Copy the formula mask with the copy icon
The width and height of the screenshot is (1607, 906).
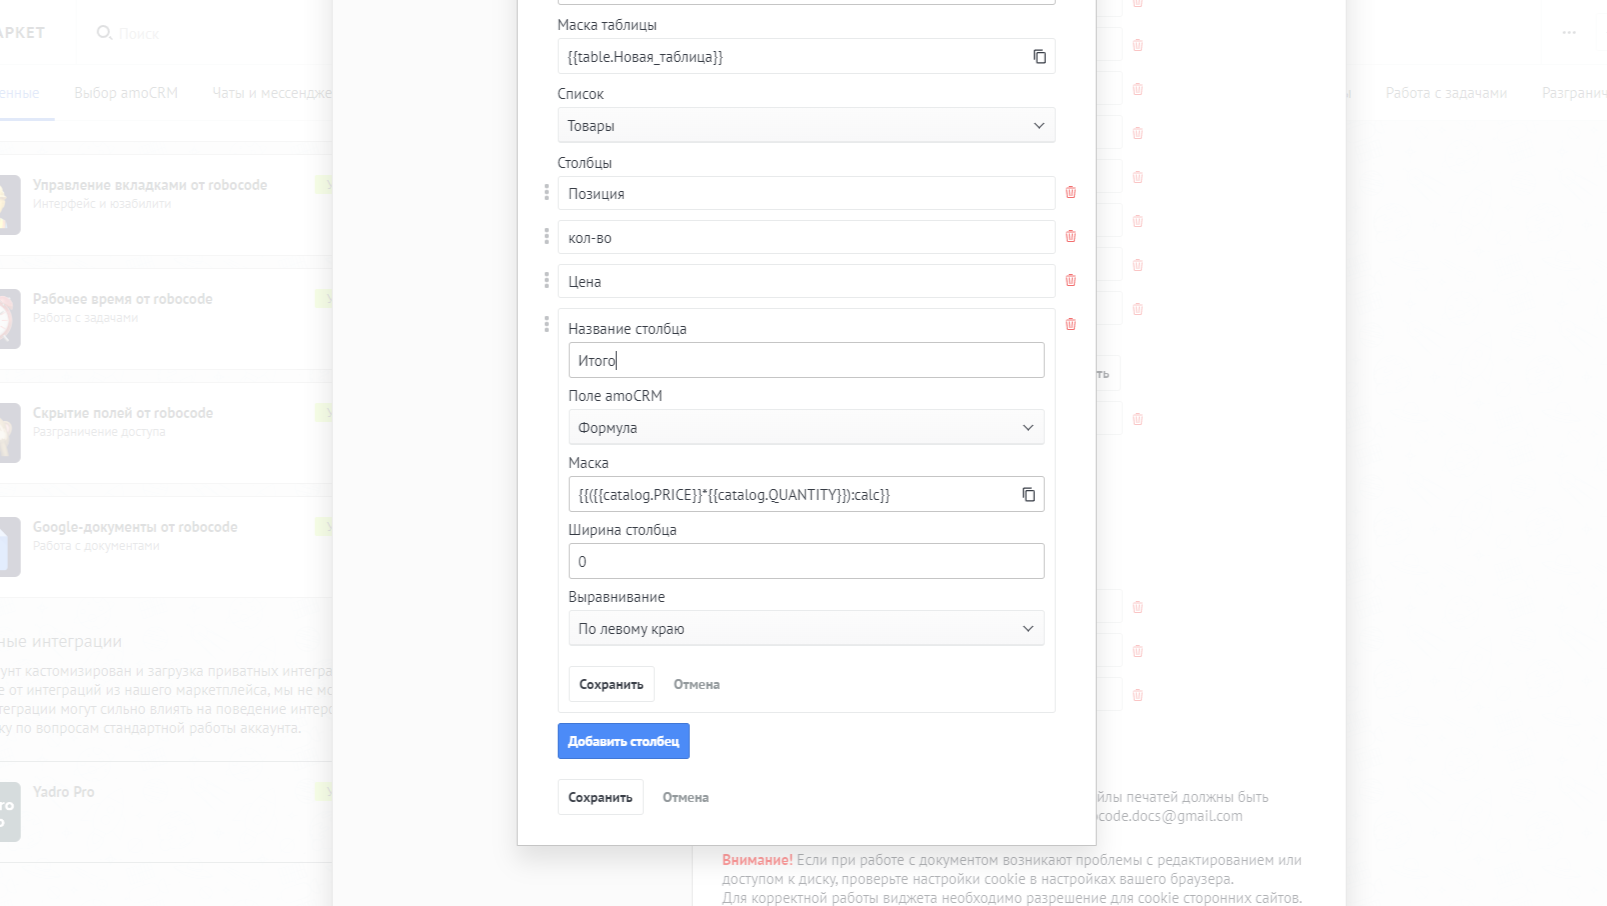coord(1028,495)
